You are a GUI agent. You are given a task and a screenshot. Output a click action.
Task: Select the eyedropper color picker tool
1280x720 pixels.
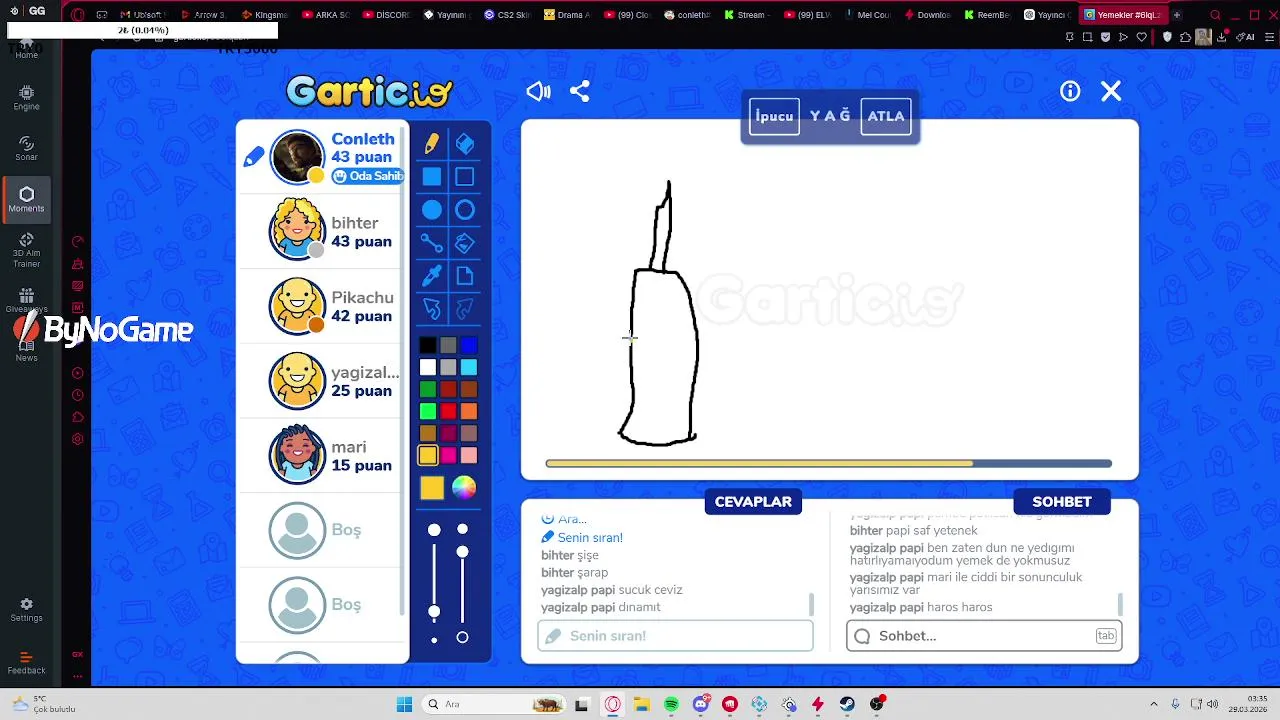coord(431,276)
